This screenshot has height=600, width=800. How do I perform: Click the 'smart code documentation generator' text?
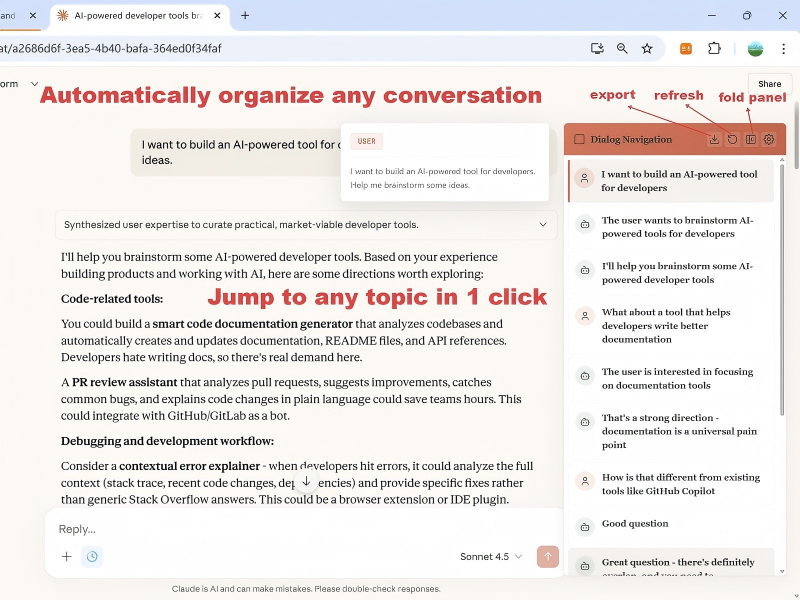(253, 324)
